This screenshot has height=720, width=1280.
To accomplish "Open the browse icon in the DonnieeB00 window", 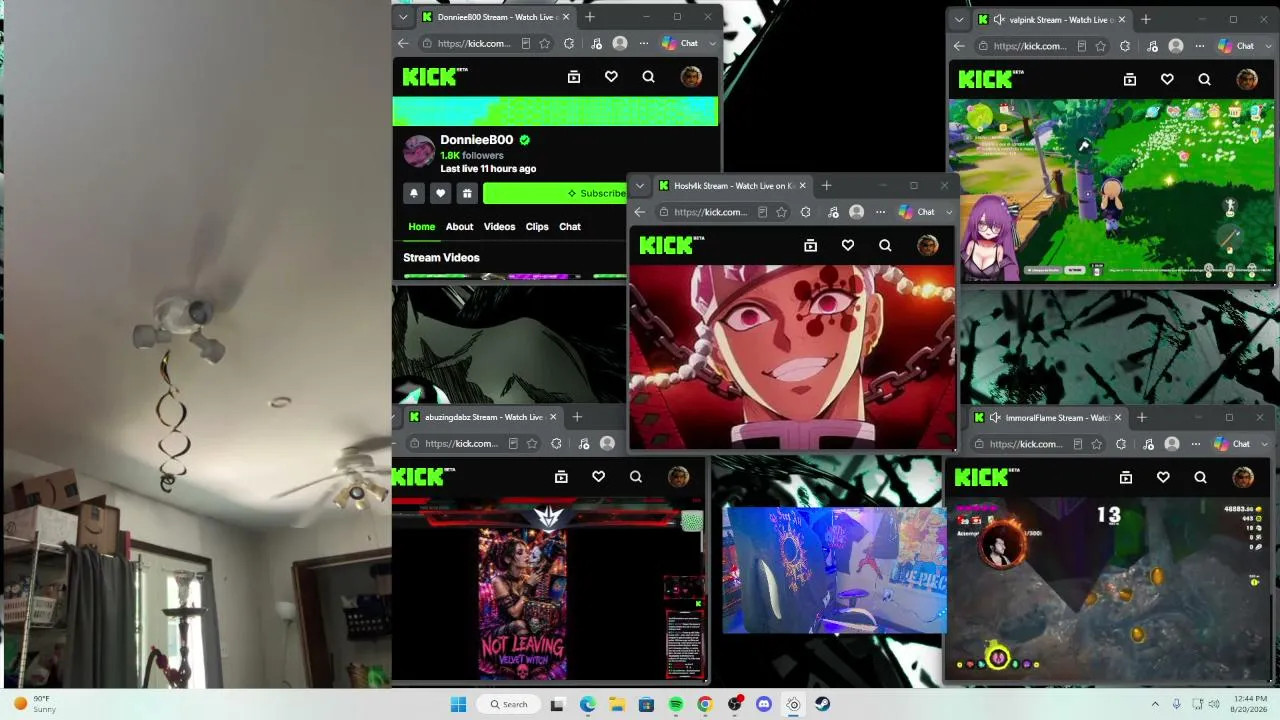I will tap(574, 77).
